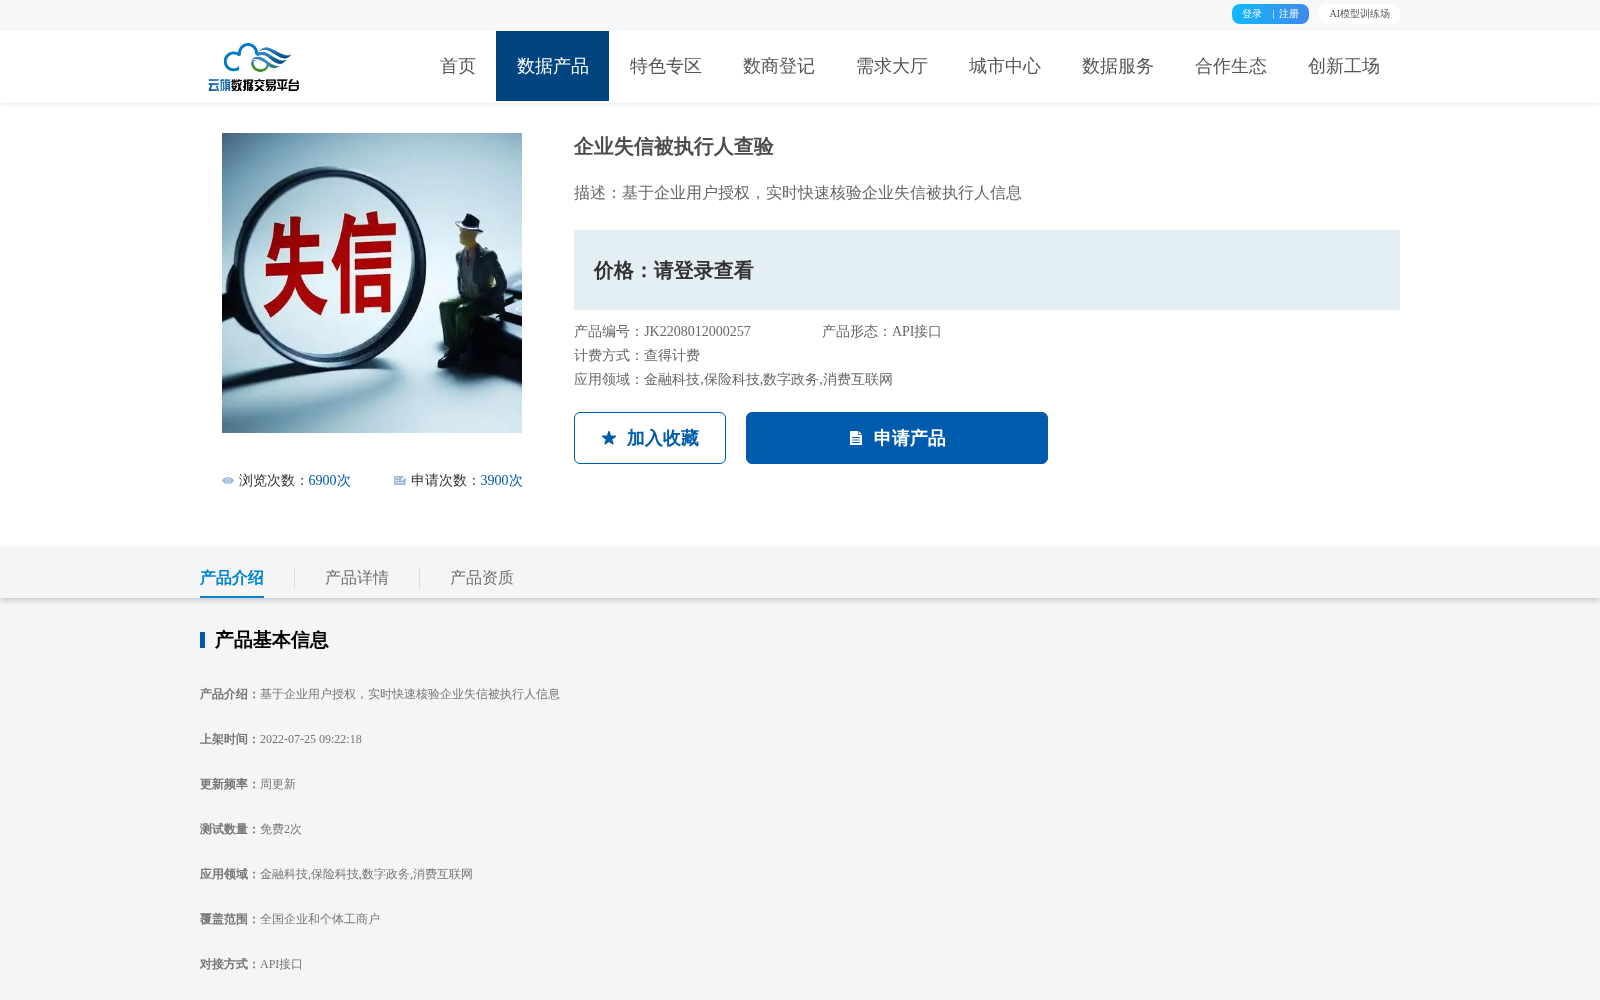Open the 首页 menu item
This screenshot has width=1600, height=1000.
(x=458, y=66)
